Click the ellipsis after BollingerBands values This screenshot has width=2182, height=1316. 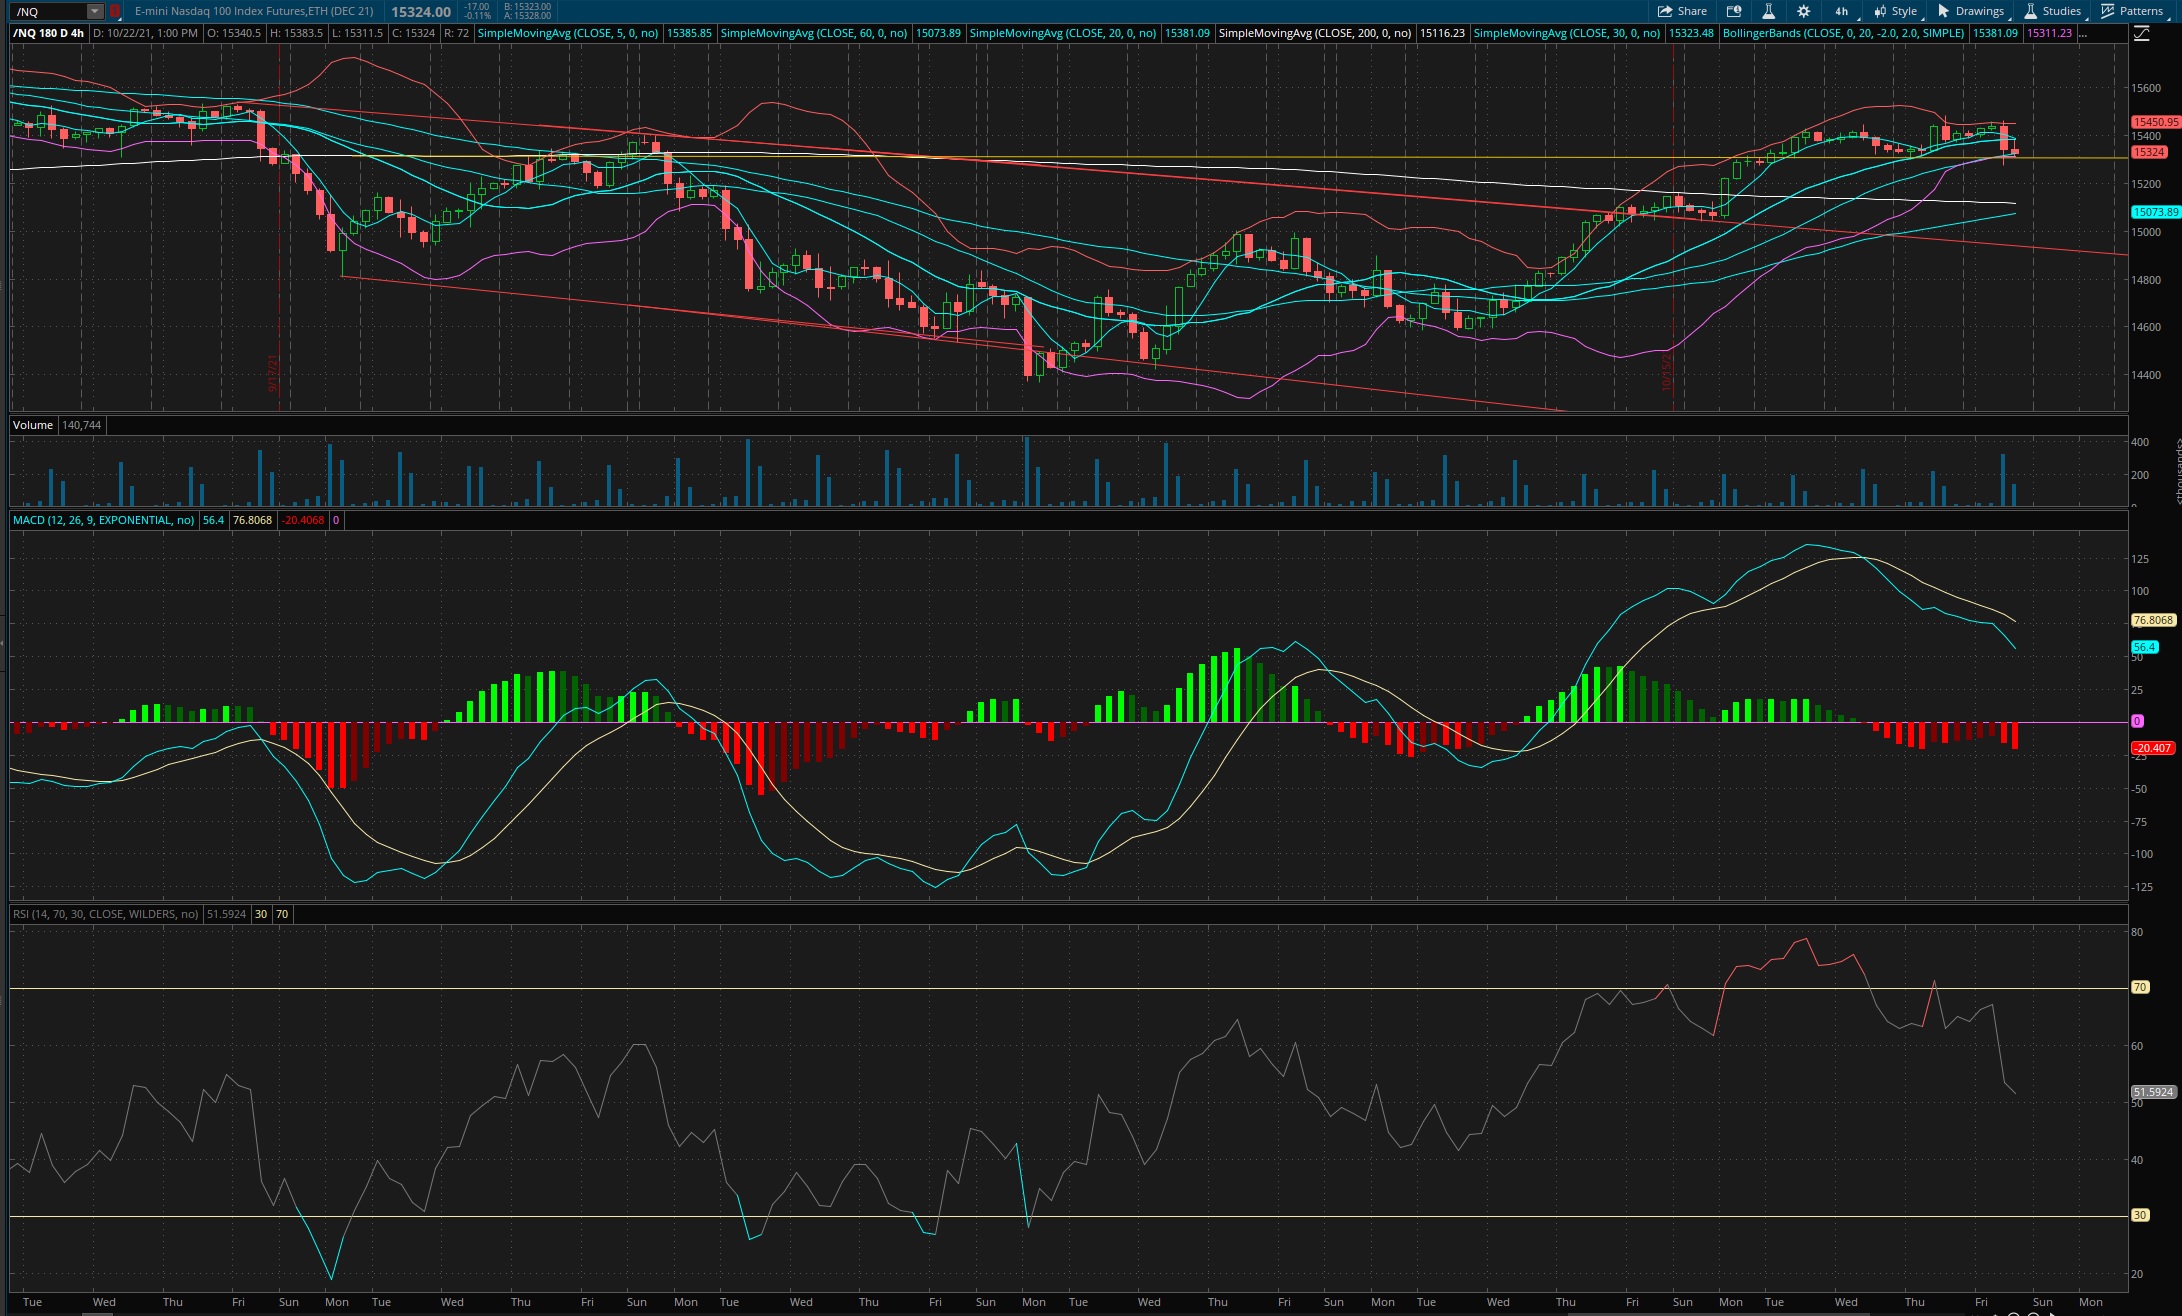tap(2082, 33)
